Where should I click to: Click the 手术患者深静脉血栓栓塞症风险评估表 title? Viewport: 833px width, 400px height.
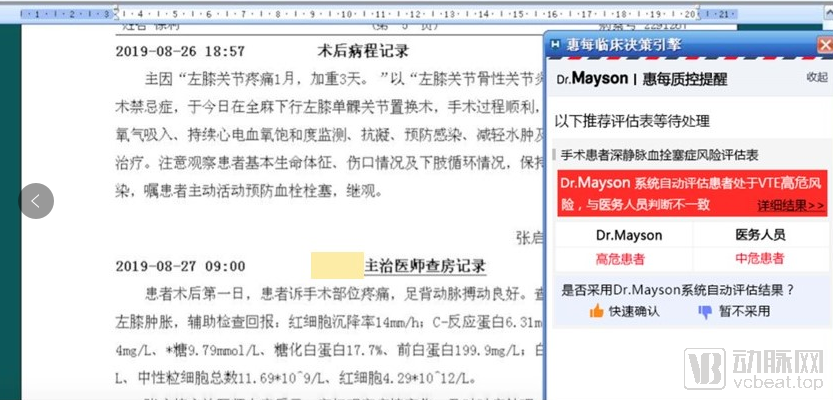[659, 155]
